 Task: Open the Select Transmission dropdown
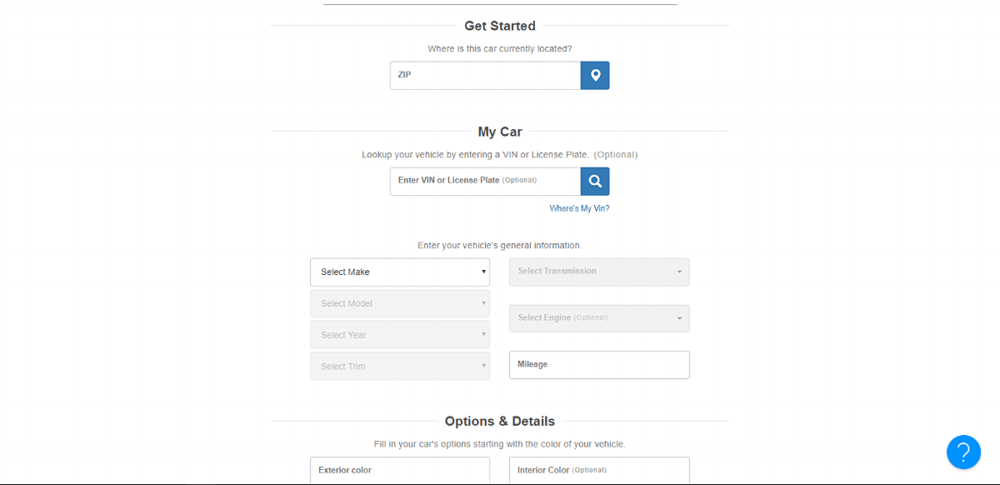pyautogui.click(x=599, y=272)
